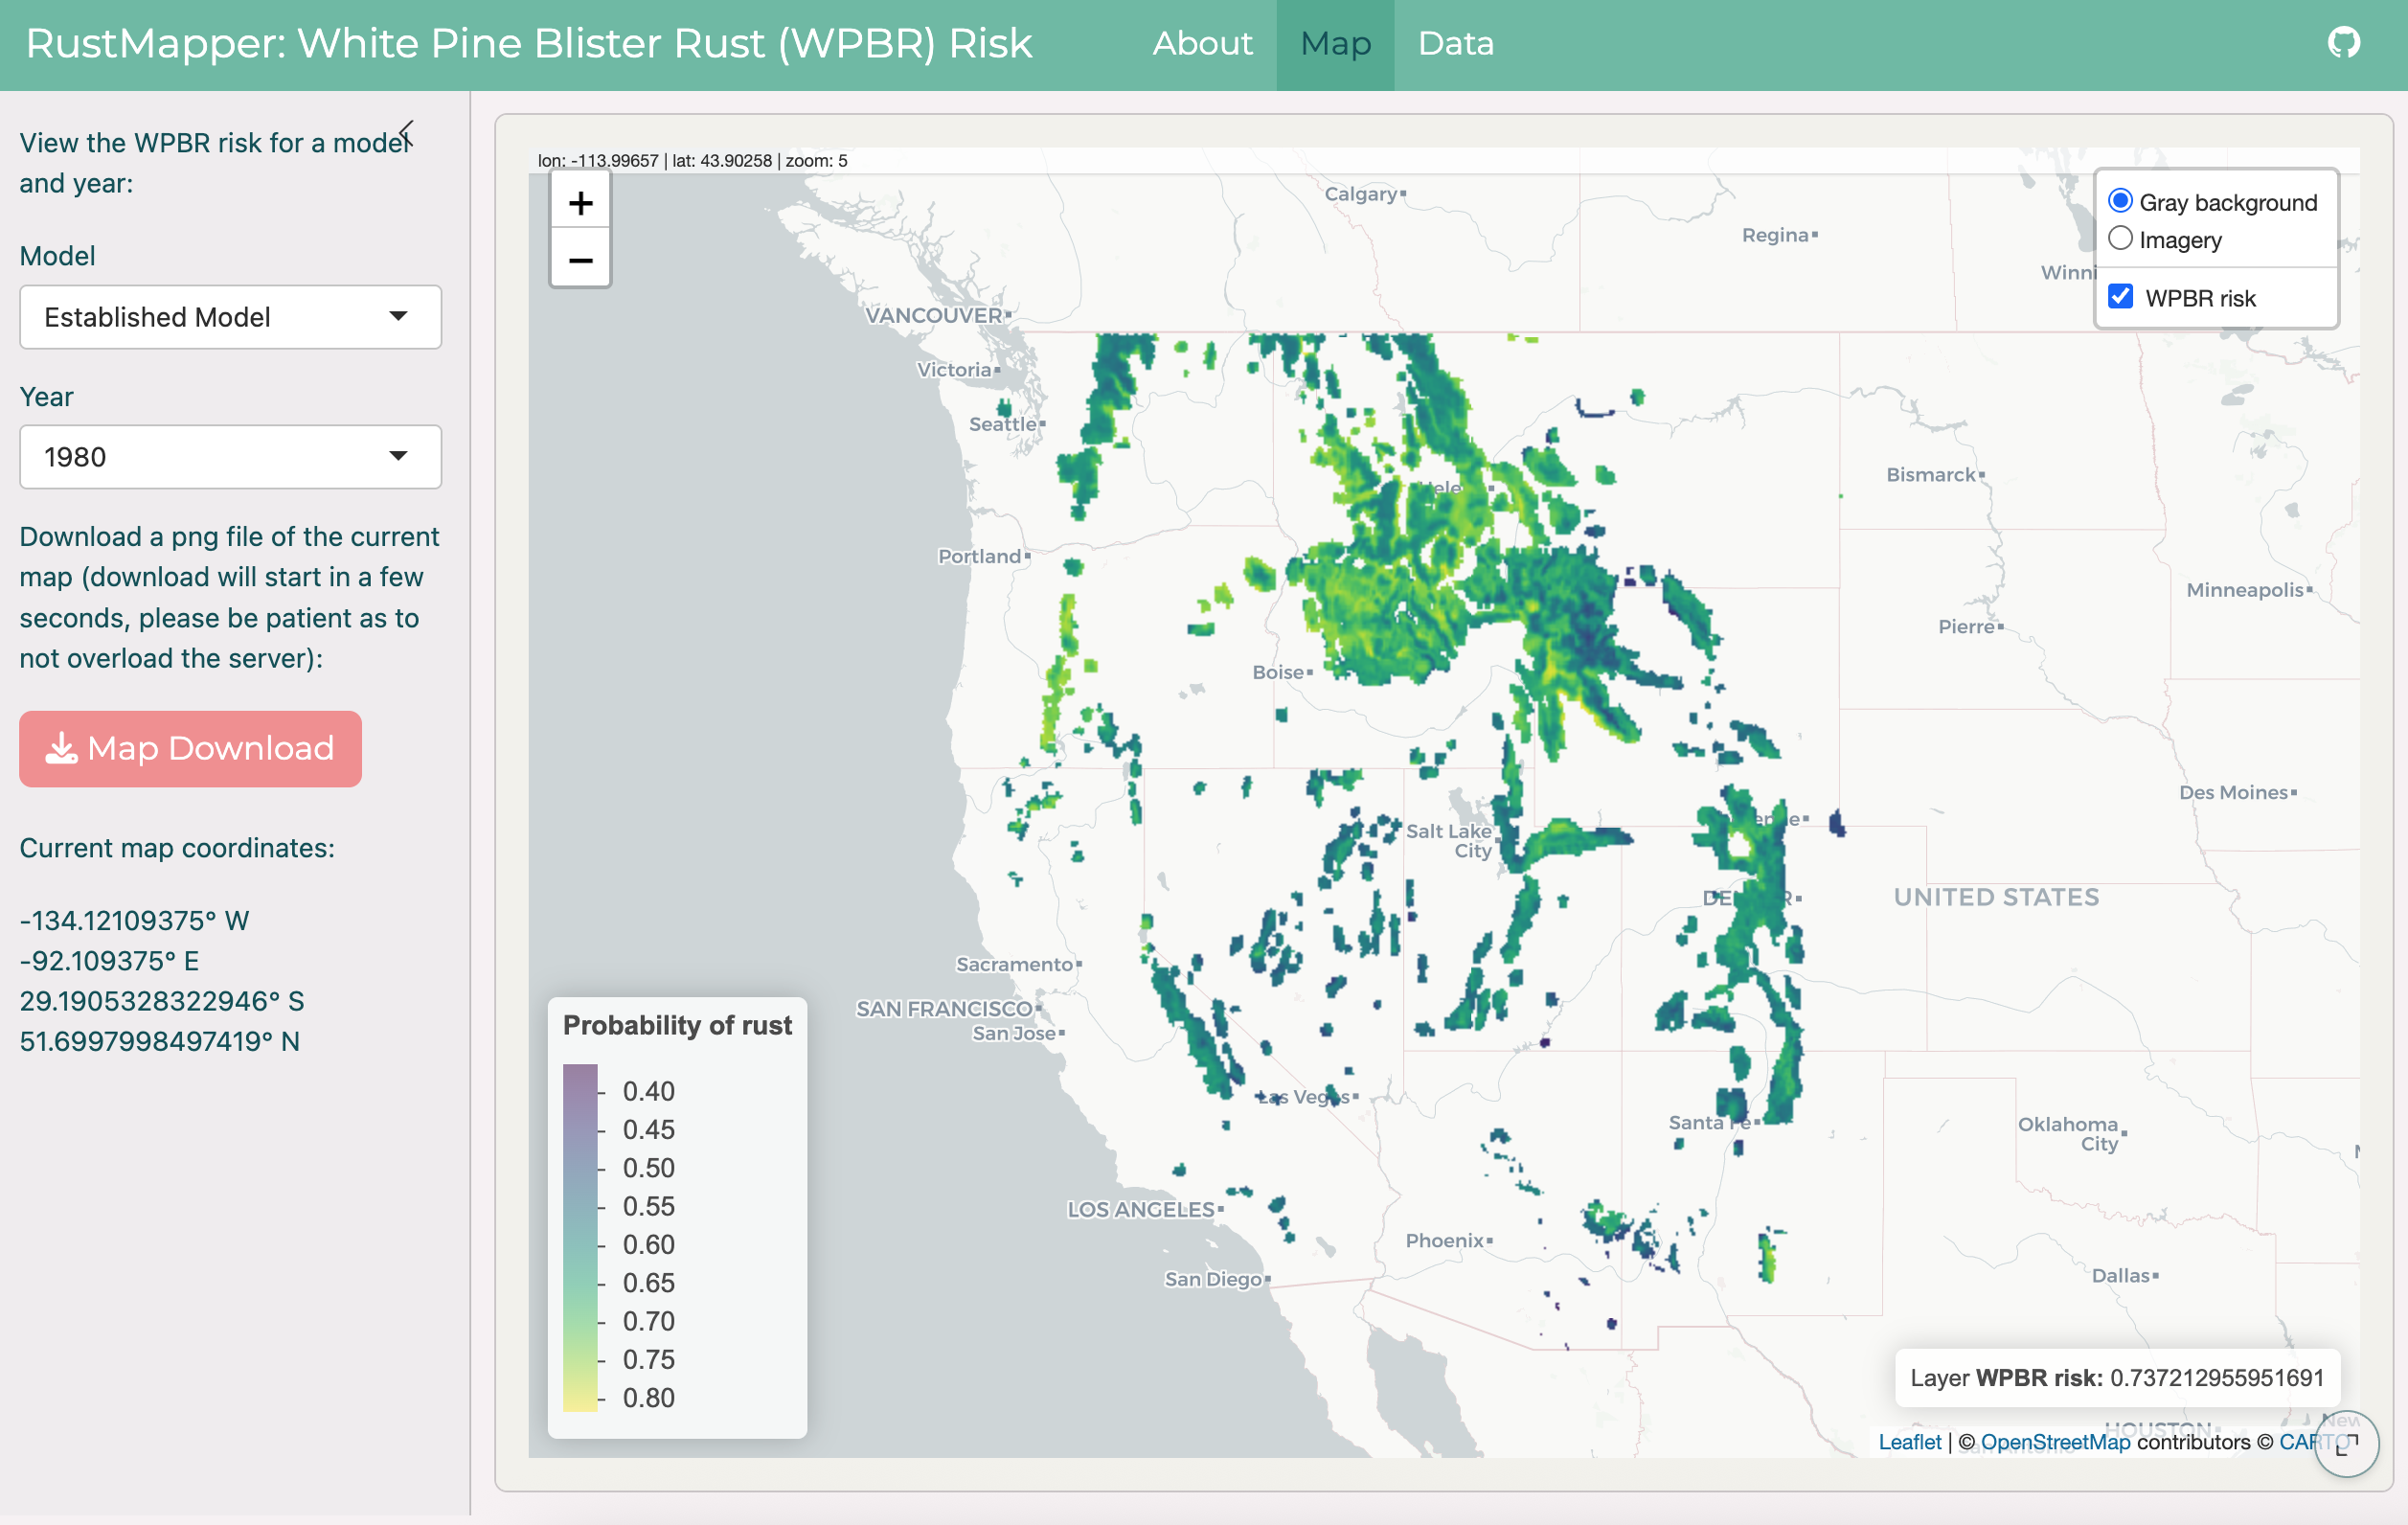Select the Imagery base layer

(2120, 239)
